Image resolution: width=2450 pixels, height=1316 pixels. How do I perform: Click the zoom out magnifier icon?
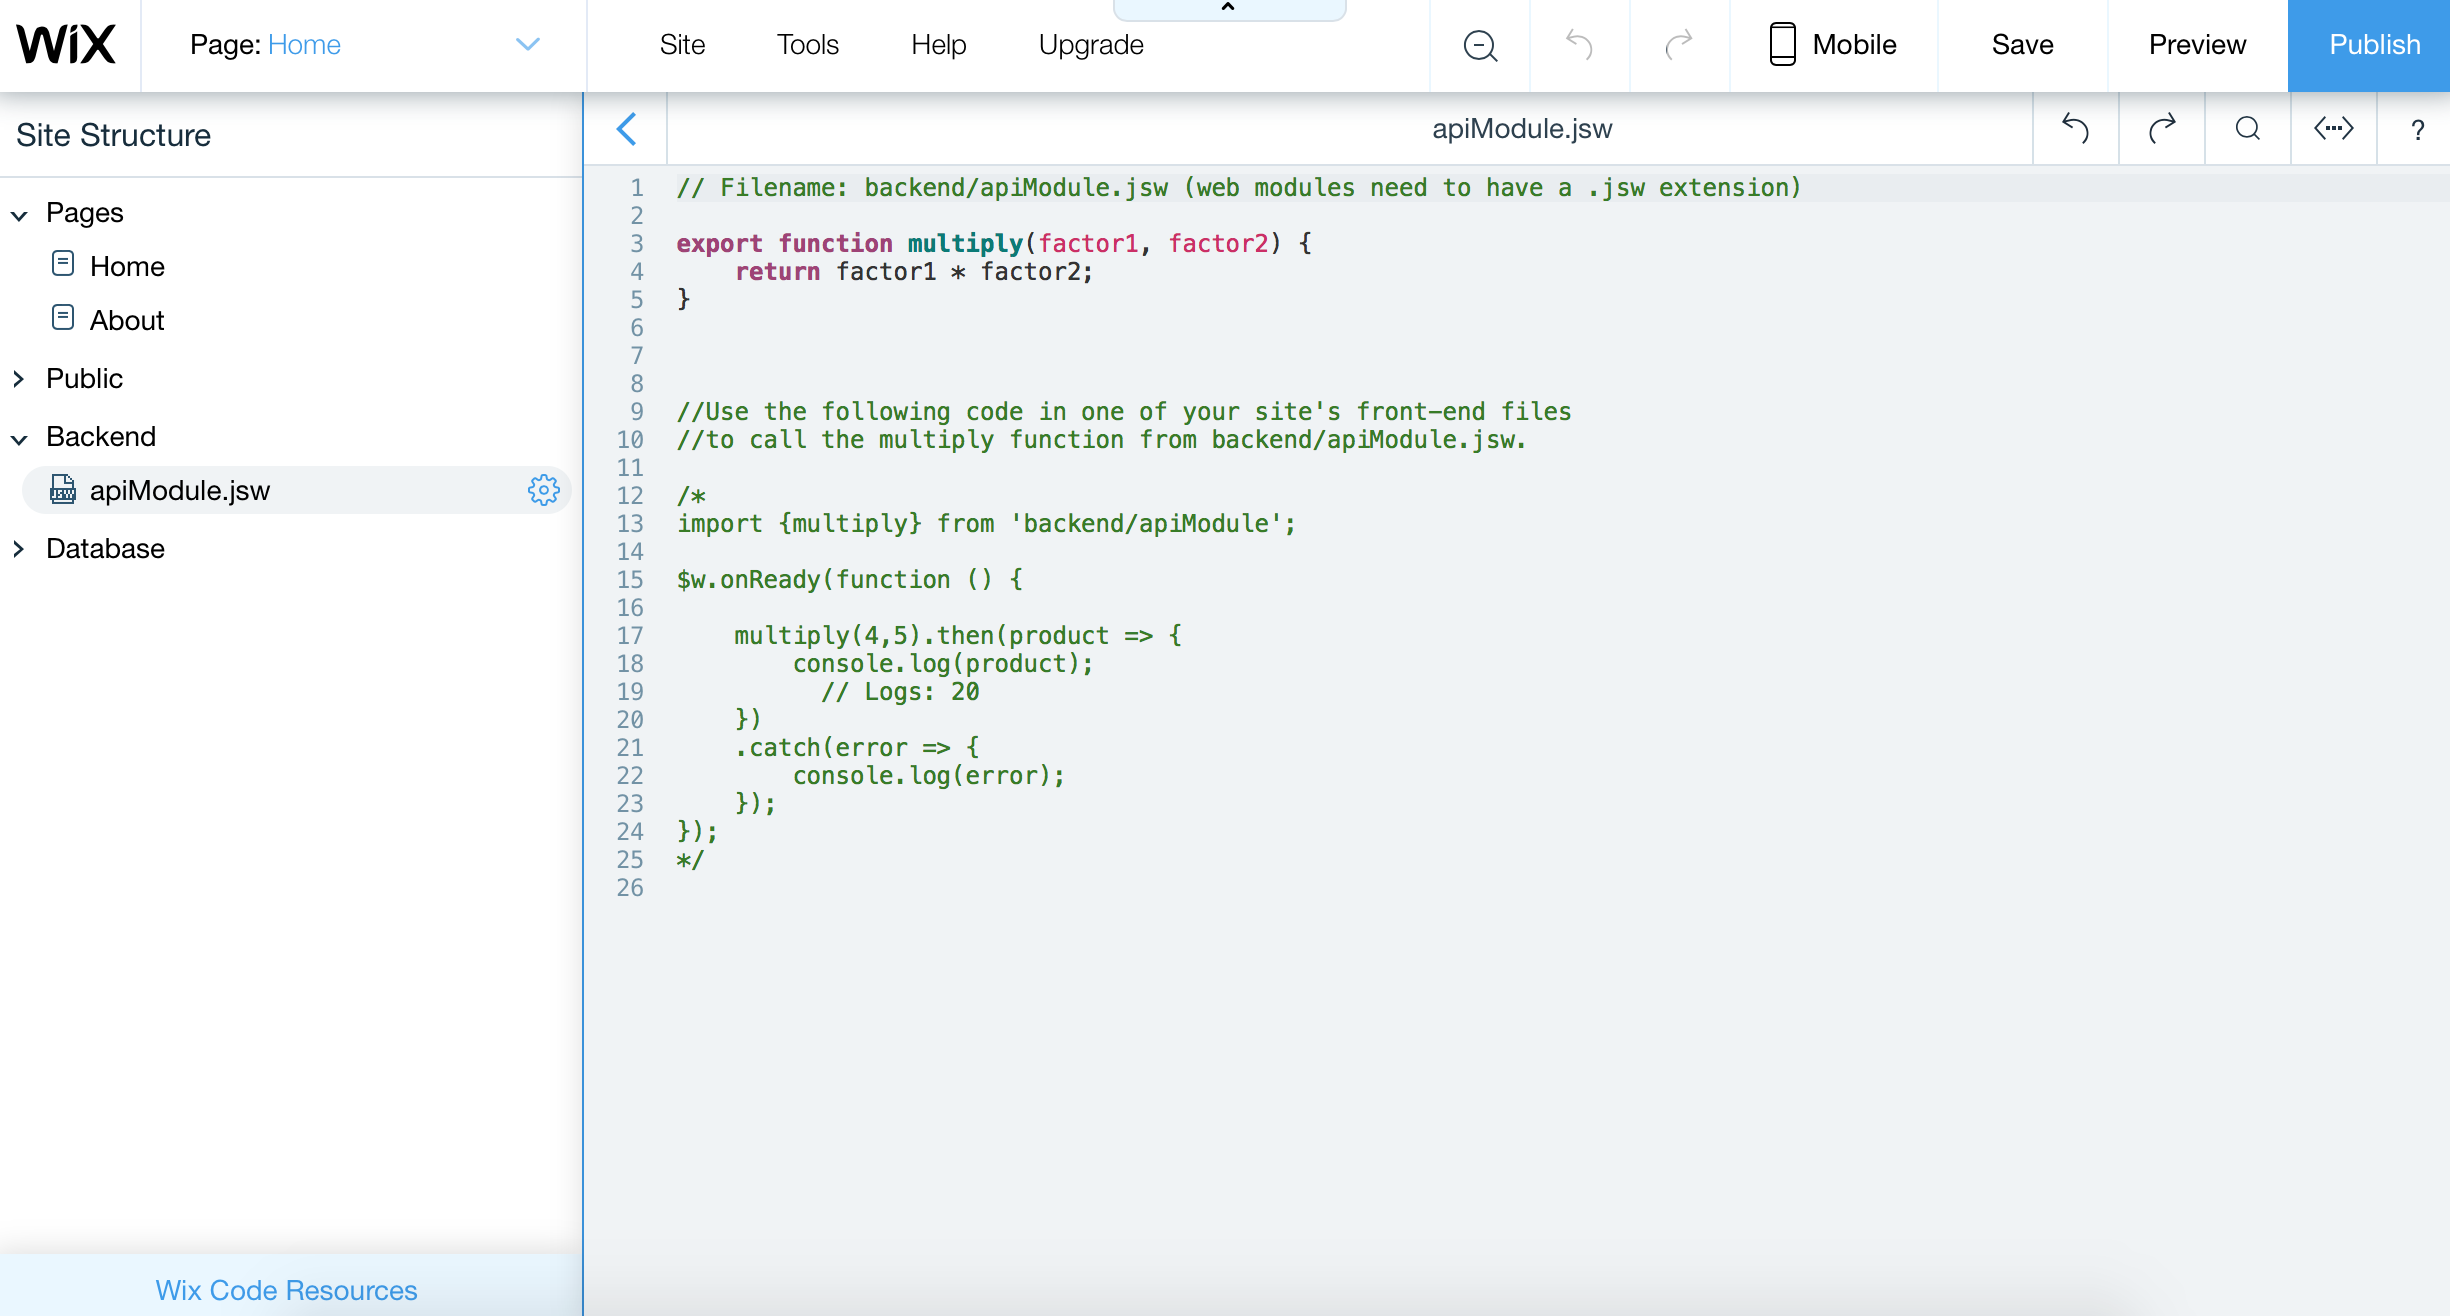pos(1480,45)
